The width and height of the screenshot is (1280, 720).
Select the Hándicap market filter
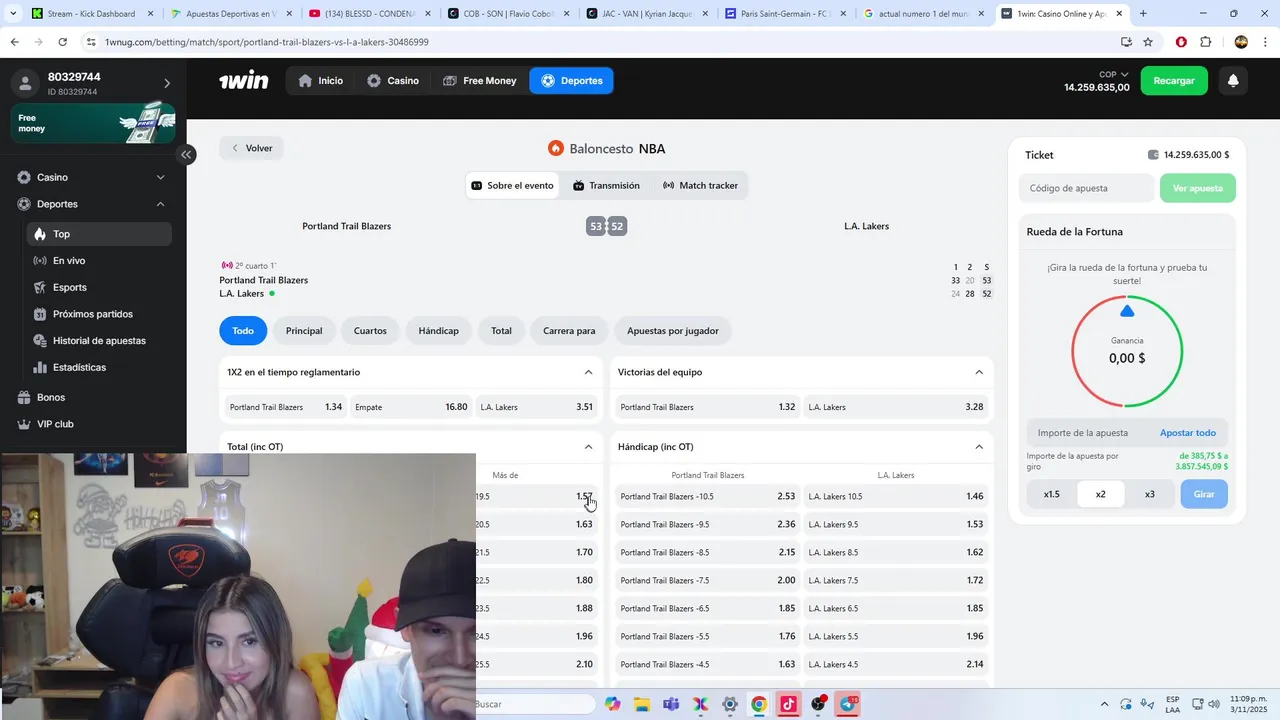(x=439, y=330)
